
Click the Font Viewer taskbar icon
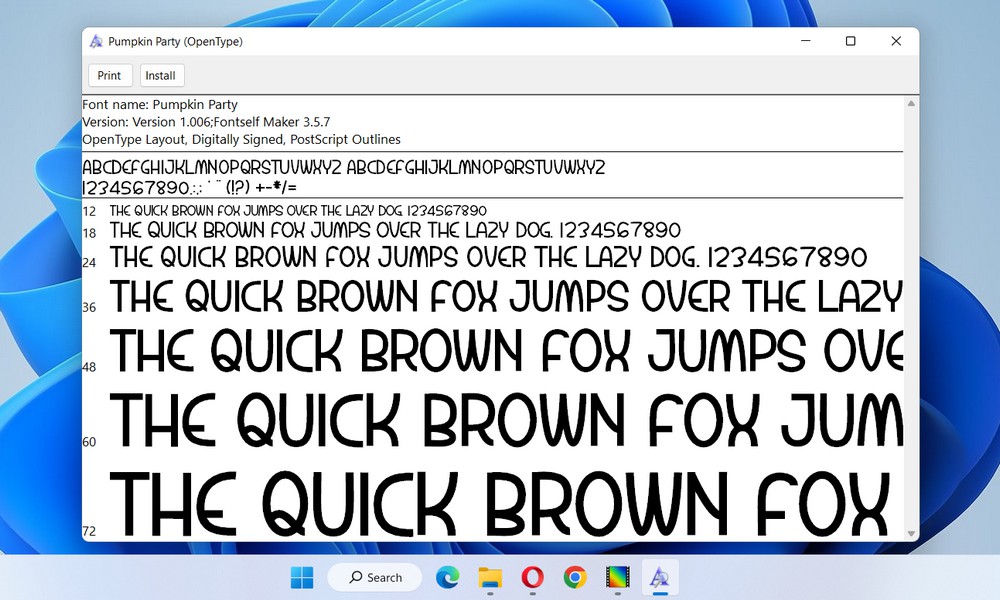(x=659, y=577)
